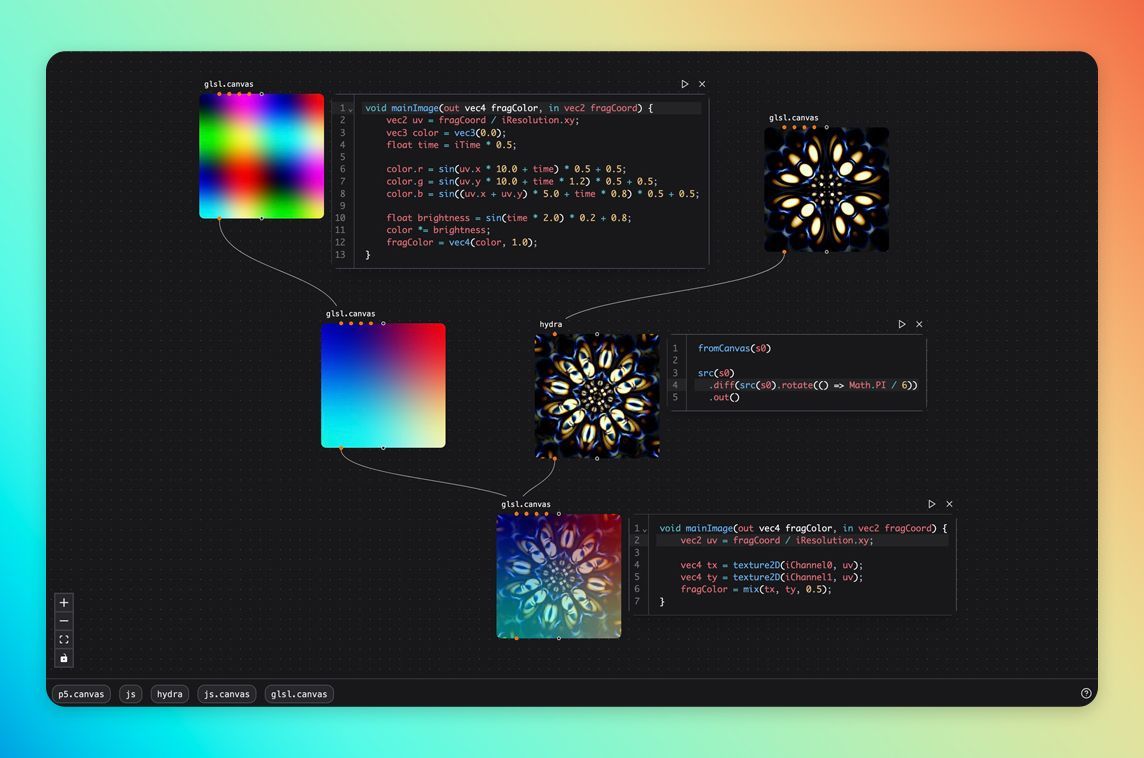Insert a js.canvas node from the bottom bar
Image resolution: width=1144 pixels, height=758 pixels.
coord(226,693)
